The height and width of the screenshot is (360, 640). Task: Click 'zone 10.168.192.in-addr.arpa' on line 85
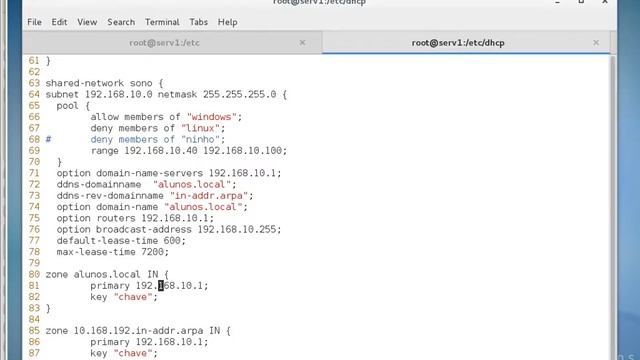(x=124, y=331)
